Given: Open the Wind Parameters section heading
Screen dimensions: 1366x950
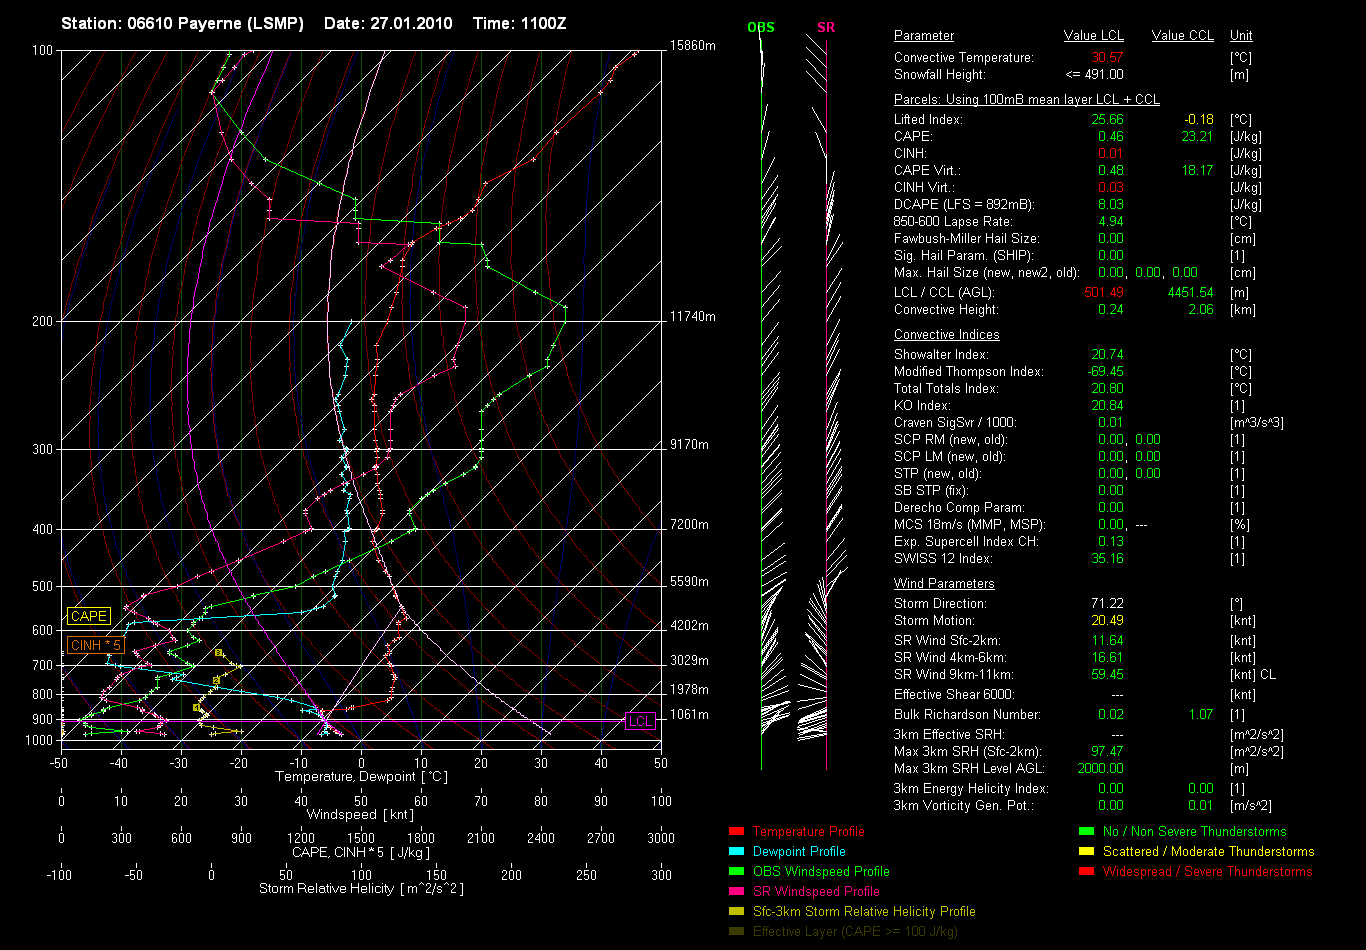Looking at the screenshot, I should [944, 584].
